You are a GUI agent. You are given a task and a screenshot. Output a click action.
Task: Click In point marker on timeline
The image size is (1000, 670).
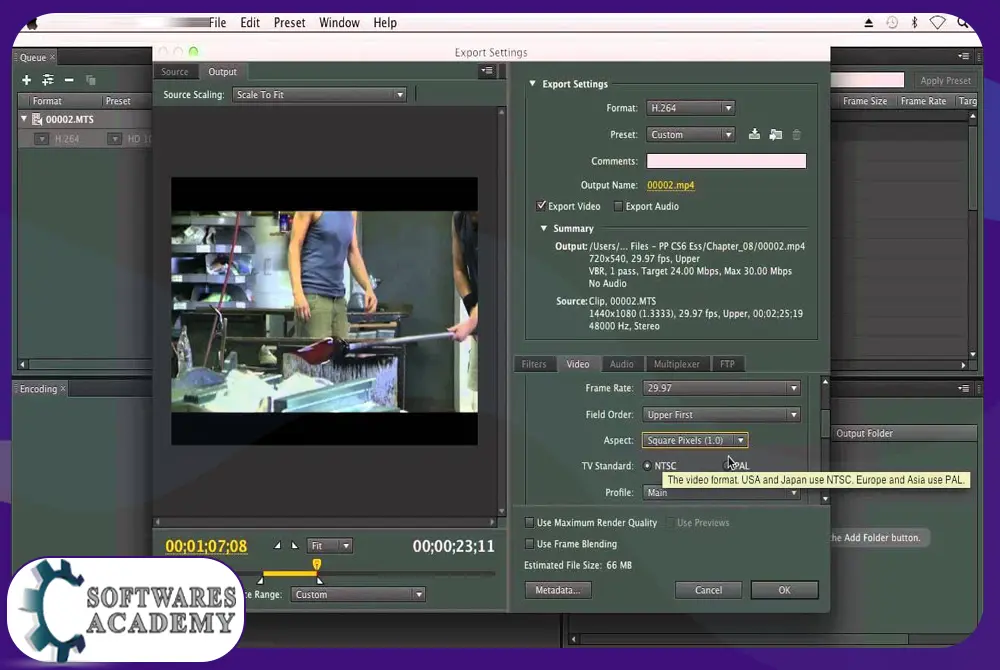260,580
